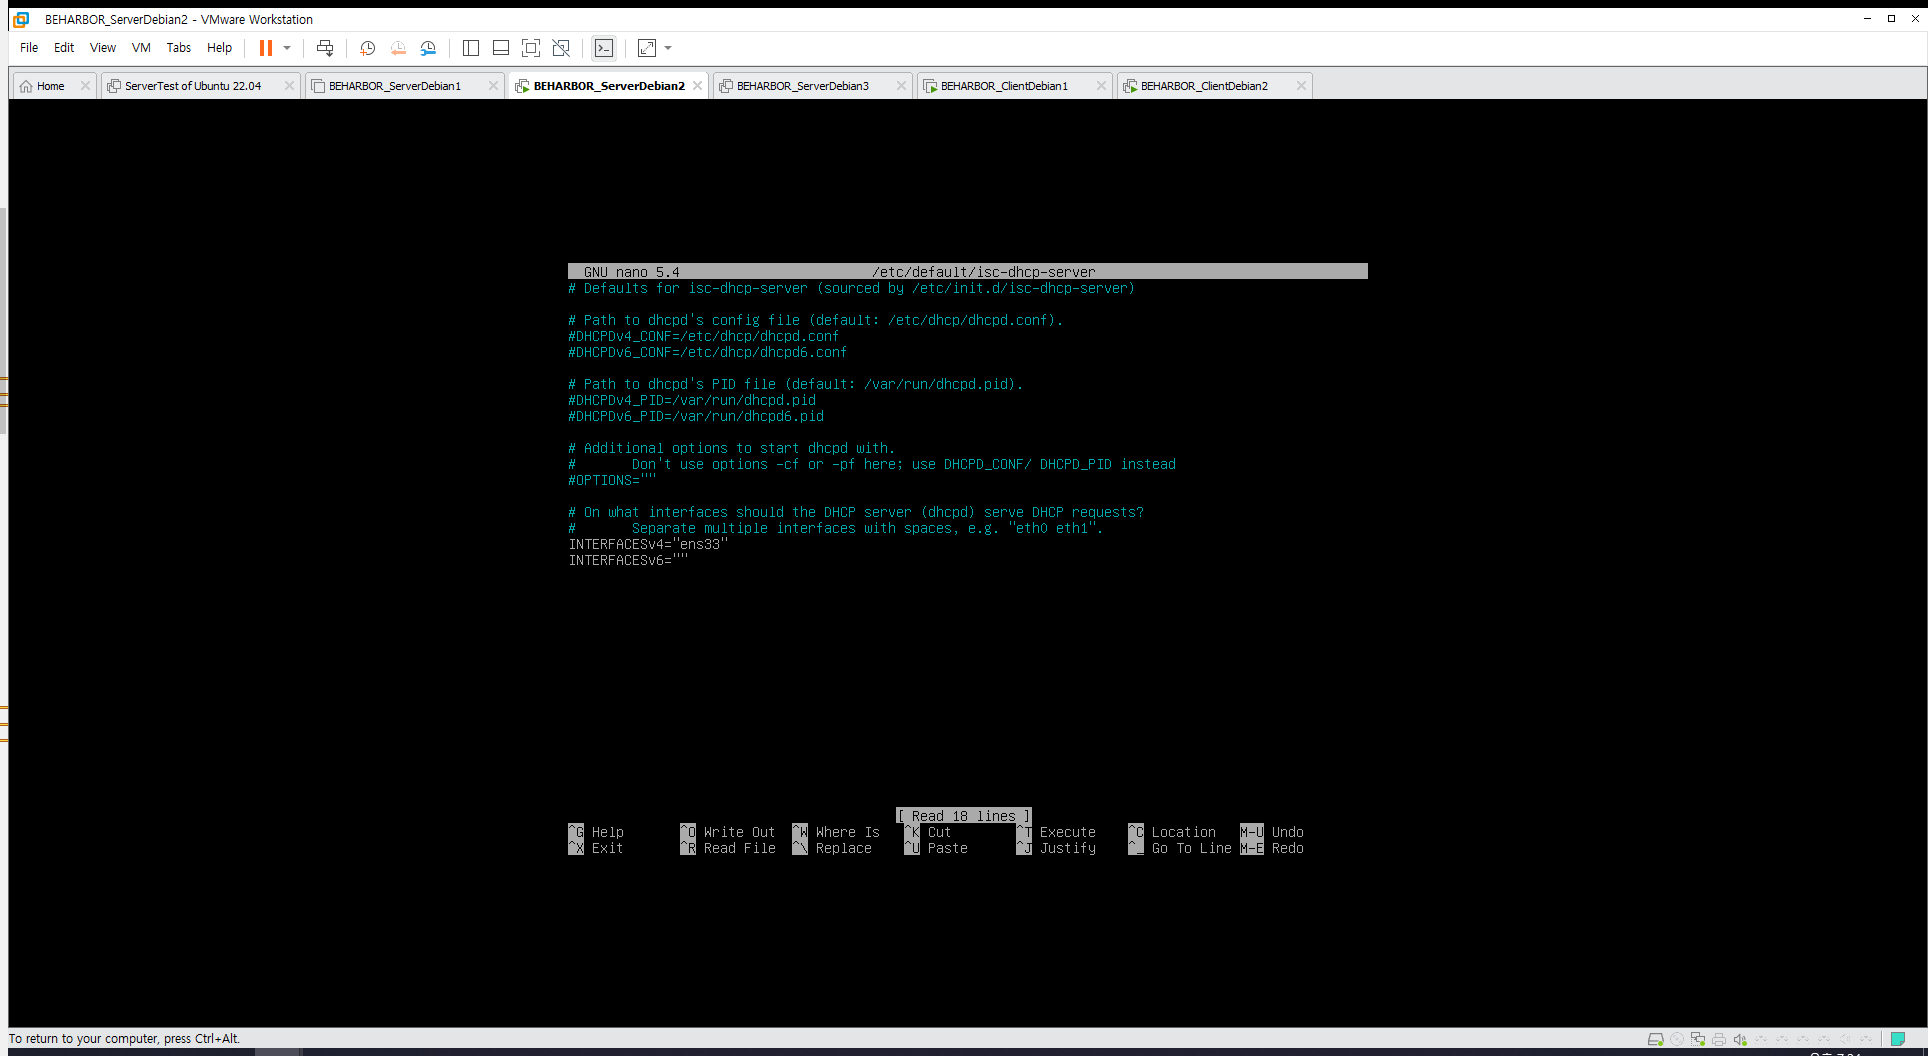Click the CD/DVD drive status icon
The image size is (1928, 1056).
click(1677, 1039)
